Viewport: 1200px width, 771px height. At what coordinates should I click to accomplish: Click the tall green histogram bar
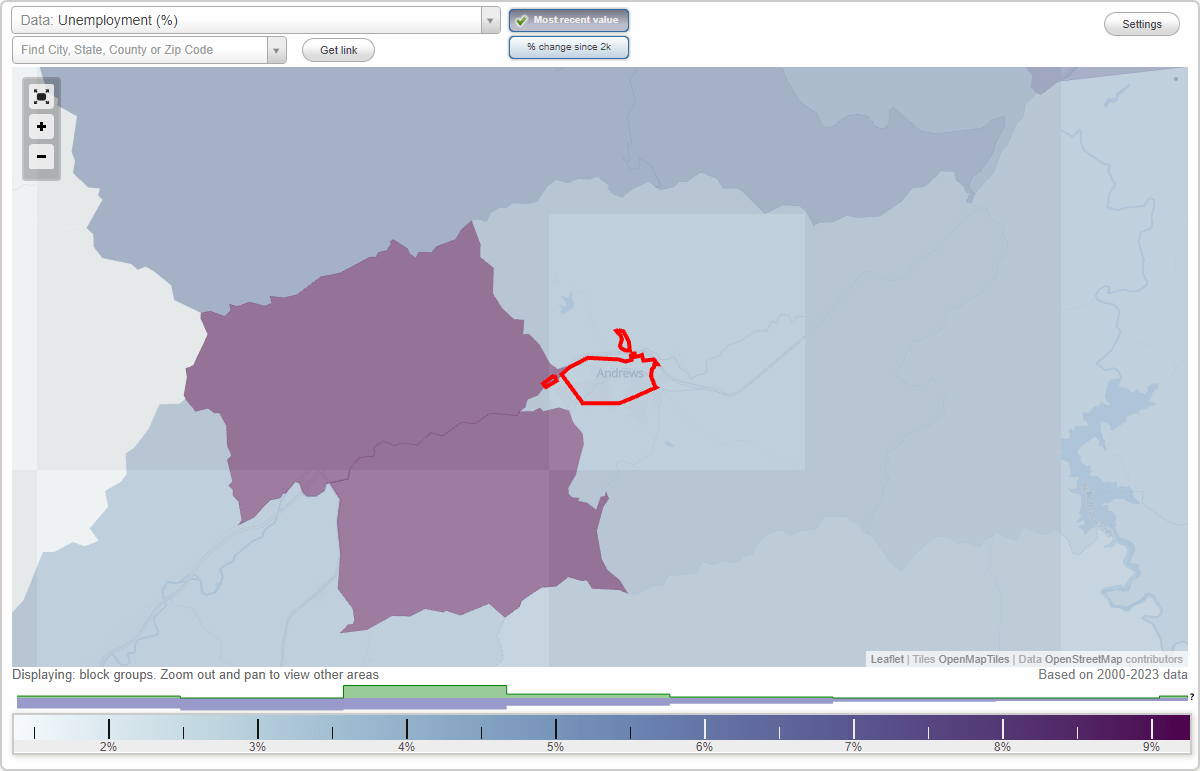pyautogui.click(x=425, y=691)
